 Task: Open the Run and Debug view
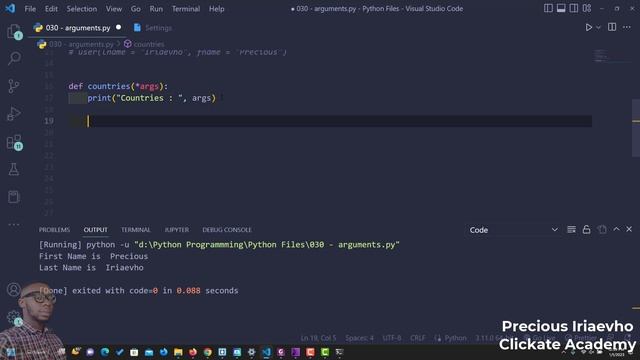pyautogui.click(x=14, y=114)
